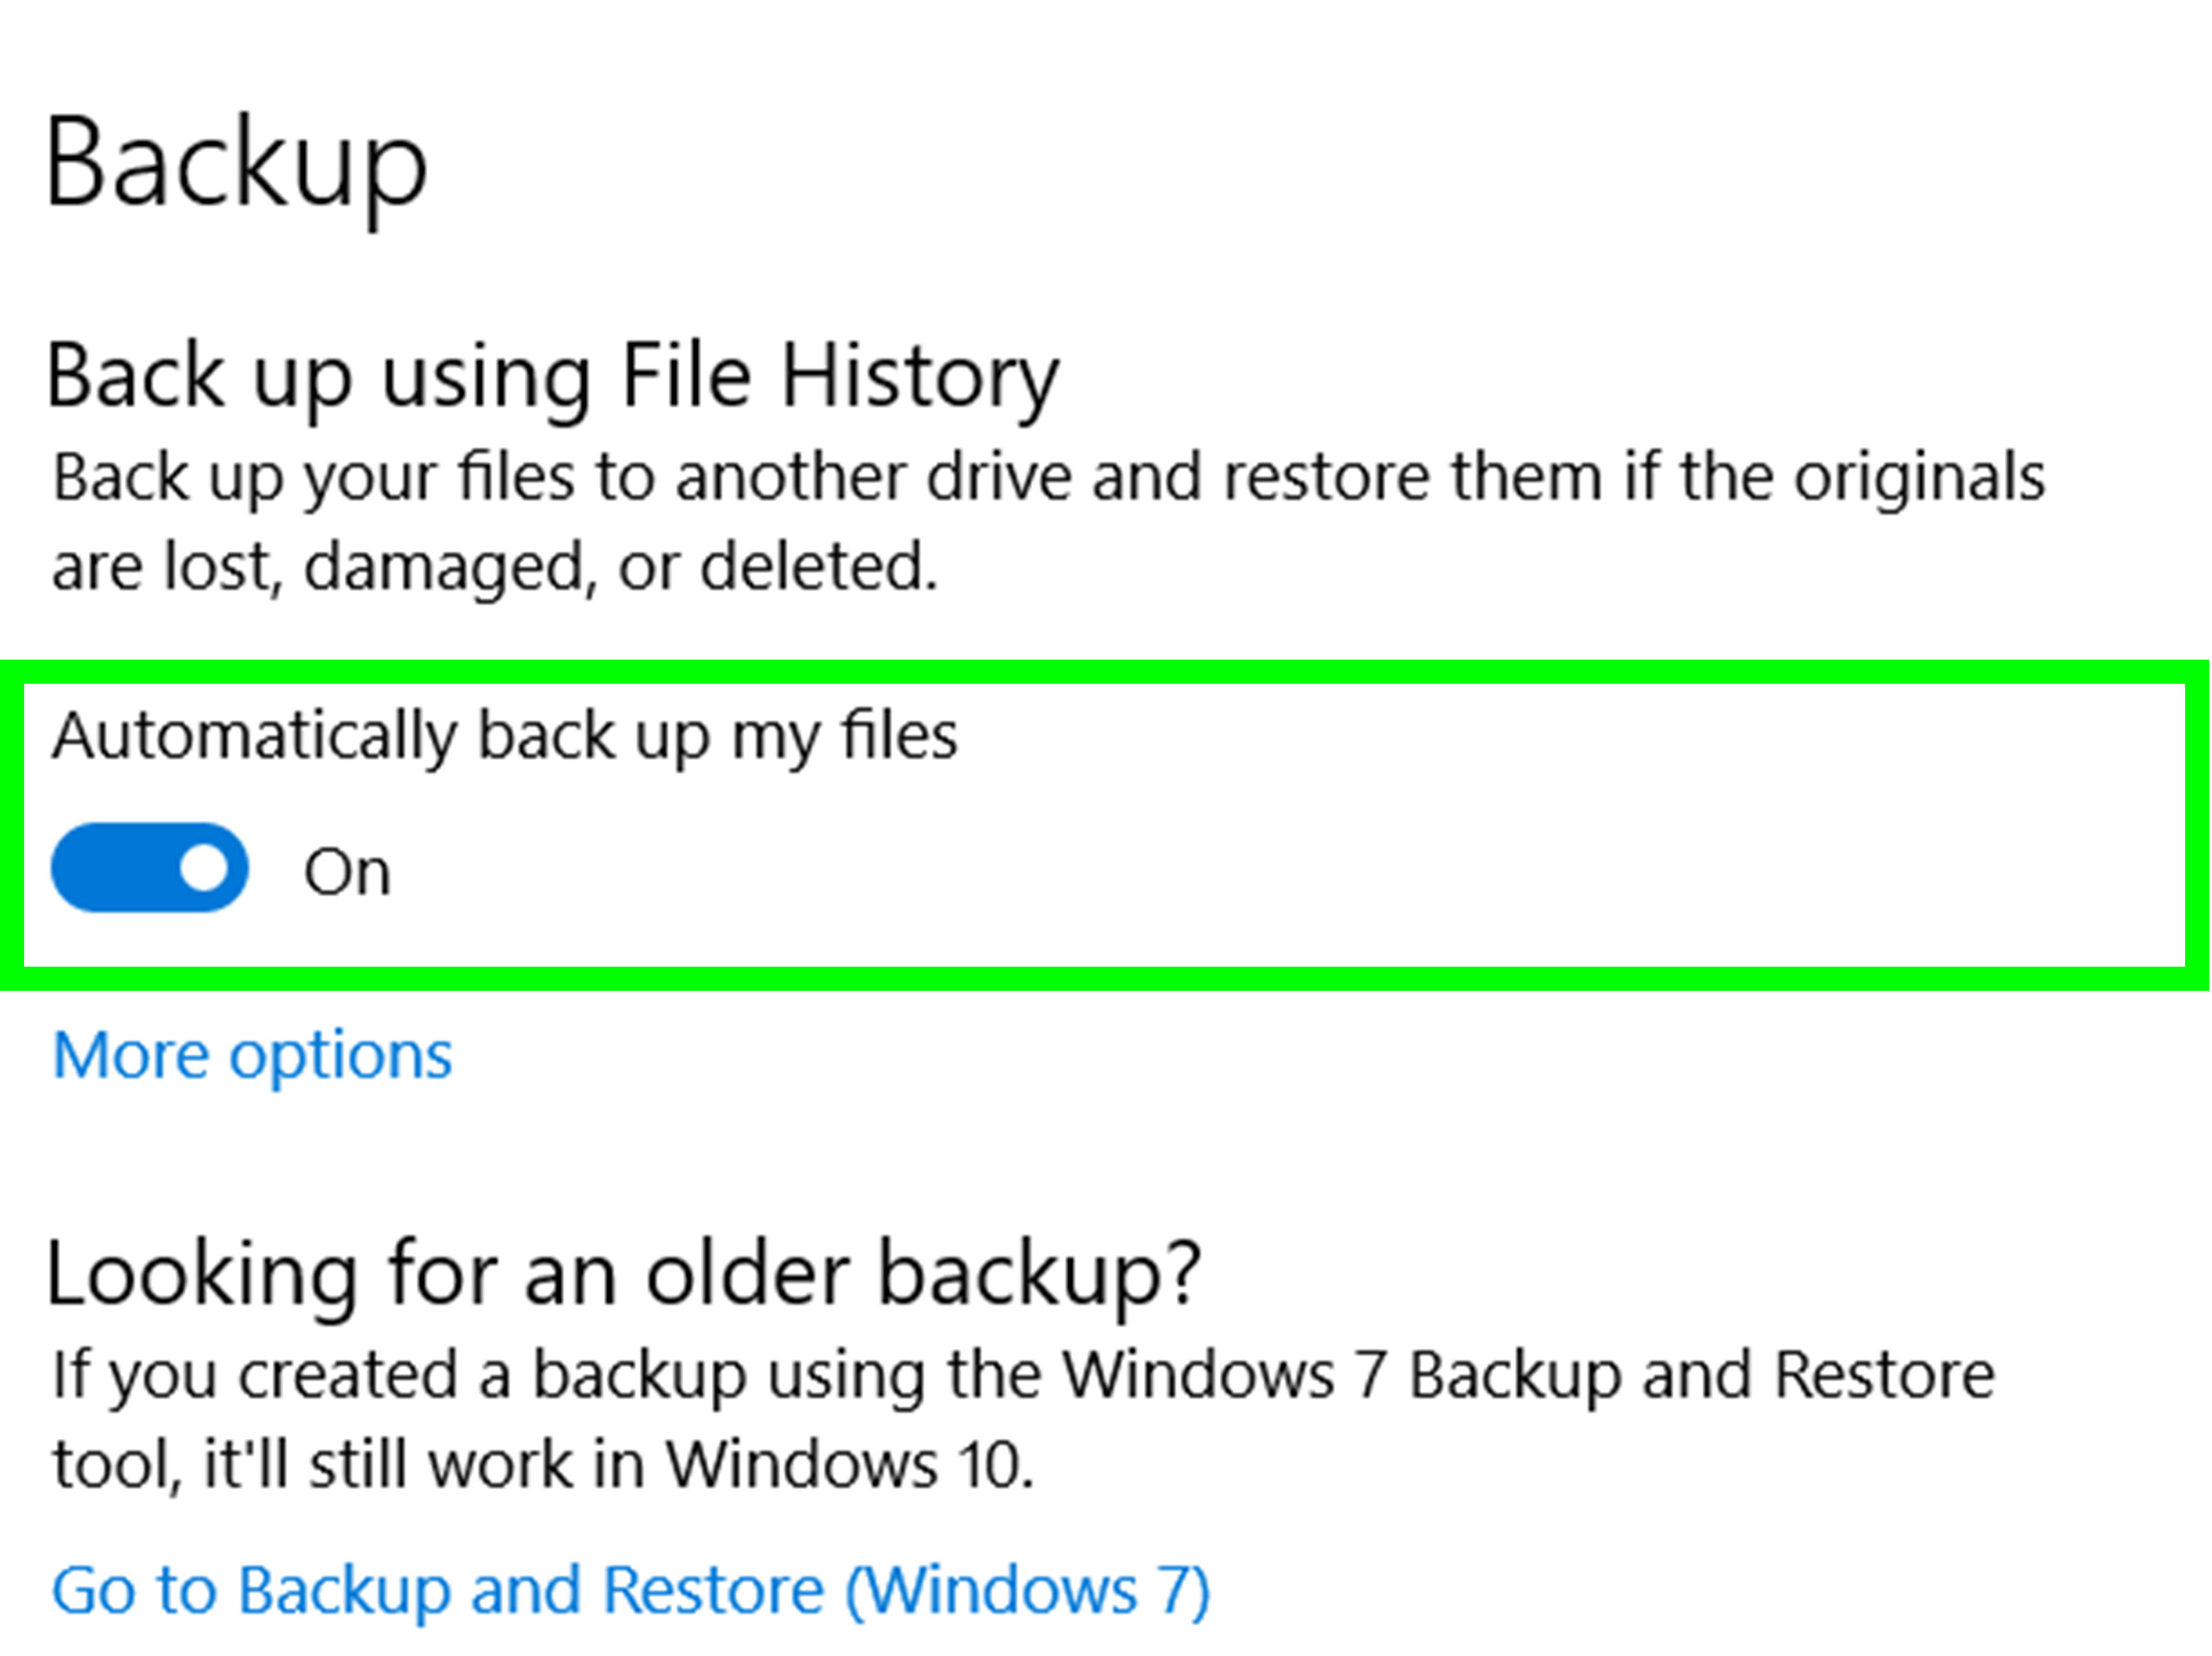Screen dimensions: 2212x1656
Task: Click "(Windows 7)" portion of the restore link
Action: tap(1028, 1590)
